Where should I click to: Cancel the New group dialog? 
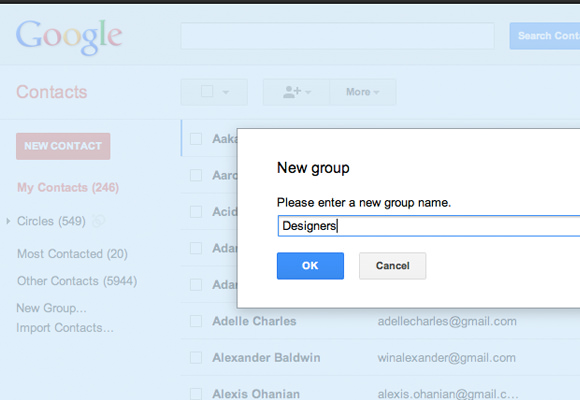click(392, 266)
